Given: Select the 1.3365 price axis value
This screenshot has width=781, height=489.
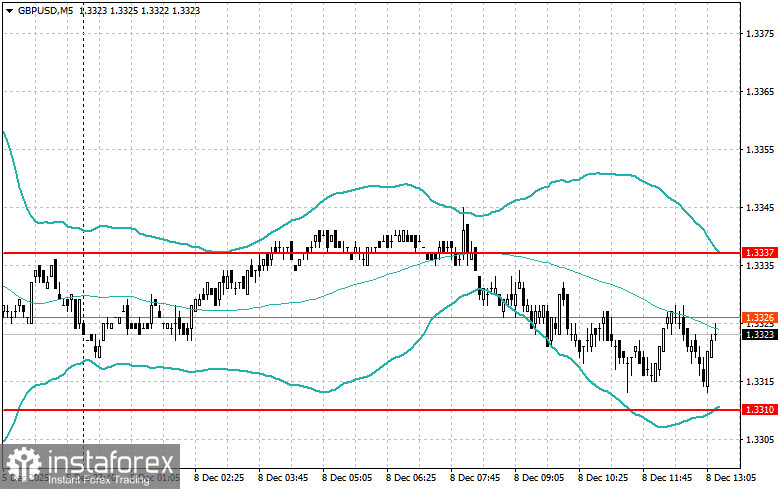Looking at the screenshot, I should (x=760, y=92).
